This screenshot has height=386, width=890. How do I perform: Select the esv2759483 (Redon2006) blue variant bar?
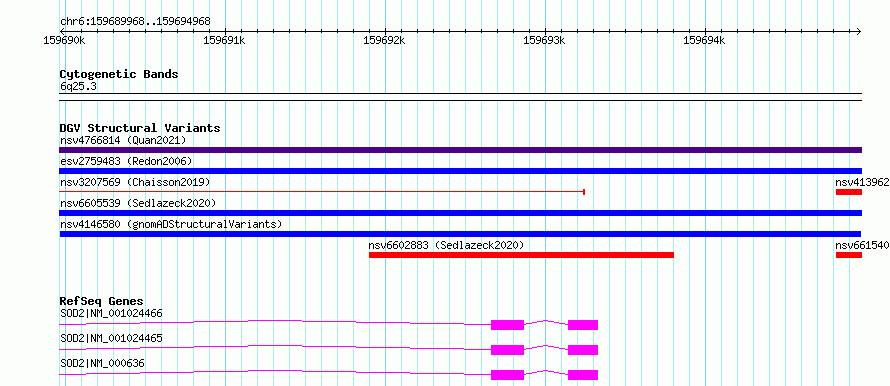(460, 171)
